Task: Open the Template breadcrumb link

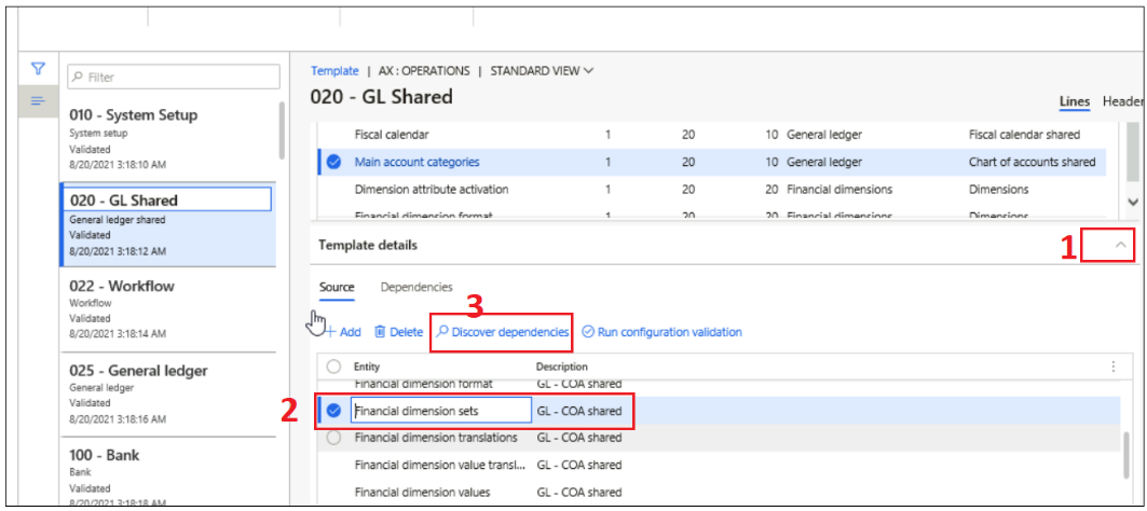Action: (335, 71)
